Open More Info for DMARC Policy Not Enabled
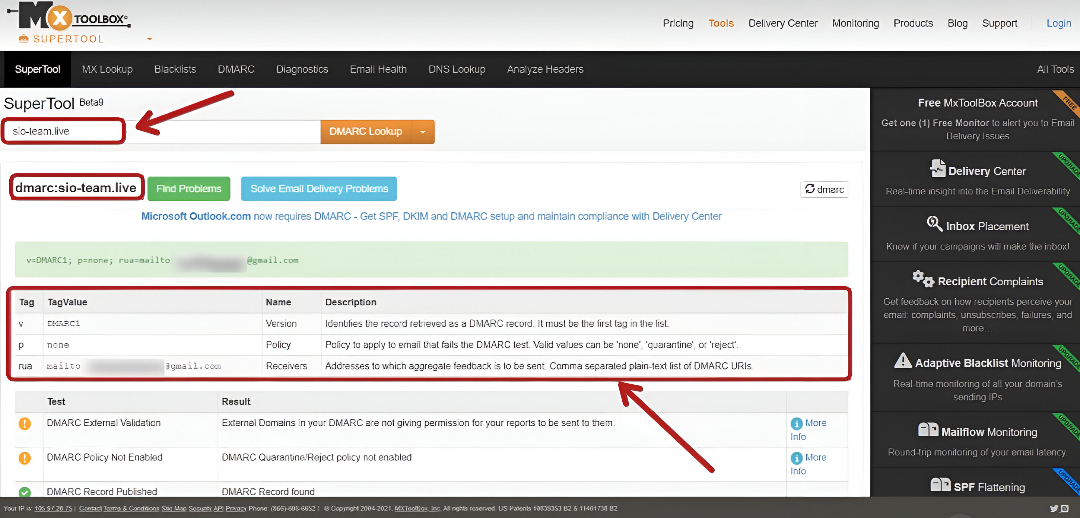Image resolution: width=1080 pixels, height=518 pixels. click(x=809, y=464)
